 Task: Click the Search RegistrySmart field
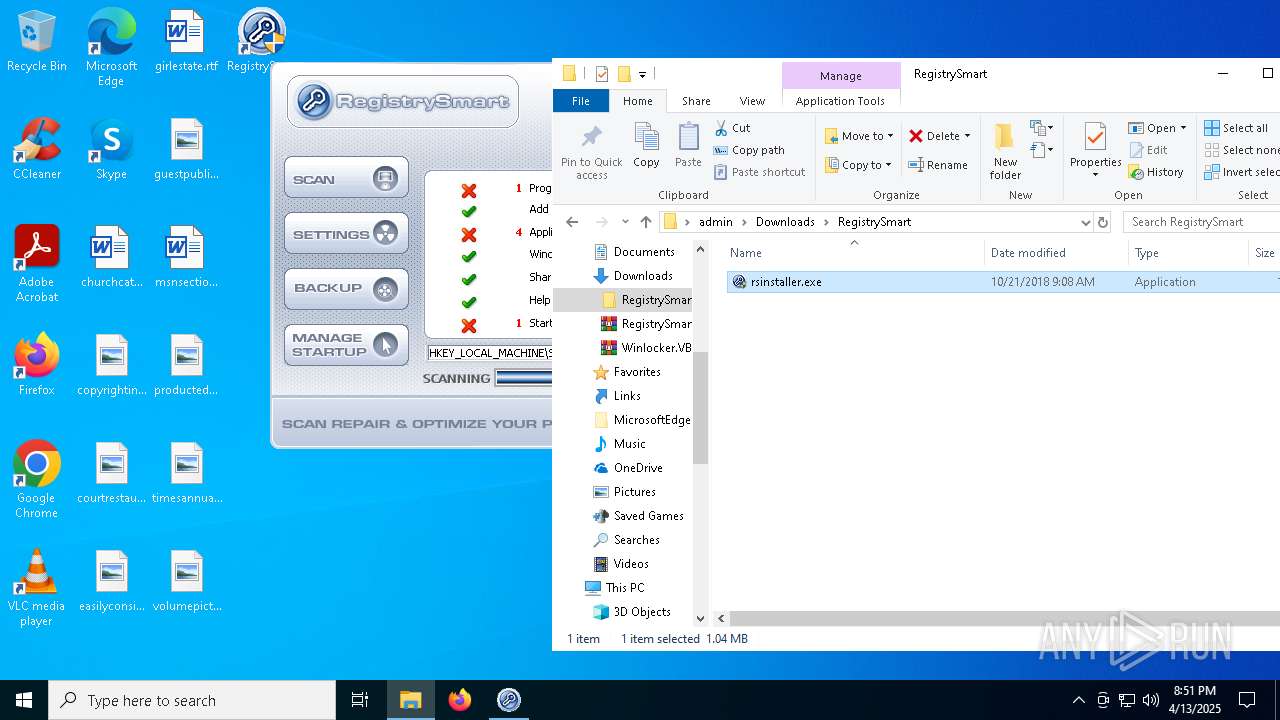point(1203,222)
